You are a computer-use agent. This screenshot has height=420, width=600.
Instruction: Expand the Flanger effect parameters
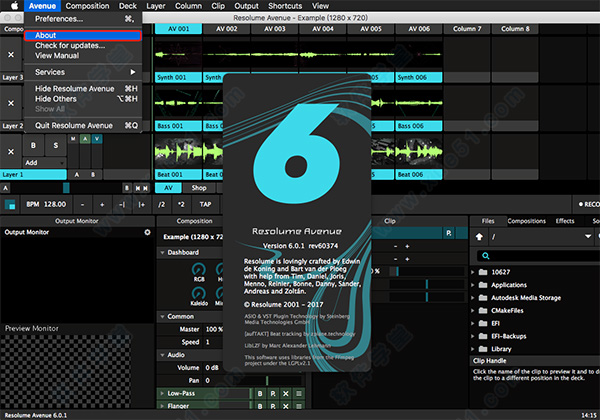point(162,406)
